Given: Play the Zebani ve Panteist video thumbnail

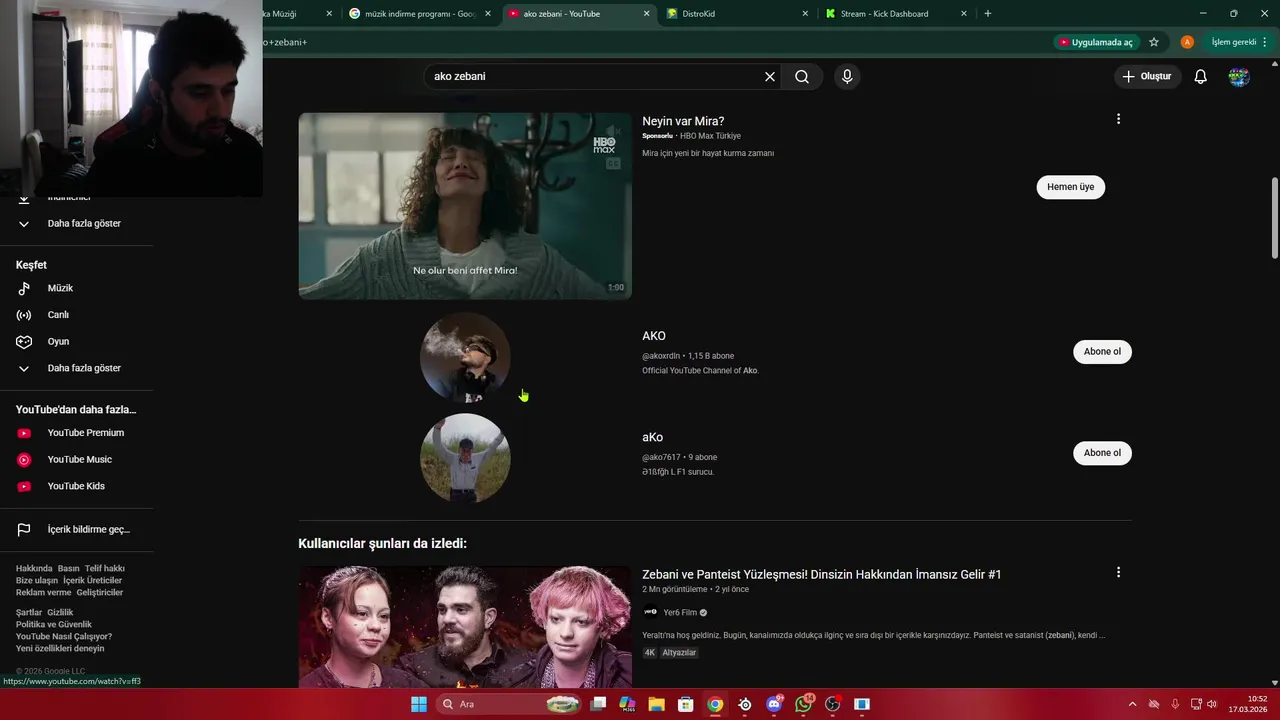Looking at the screenshot, I should [465, 627].
